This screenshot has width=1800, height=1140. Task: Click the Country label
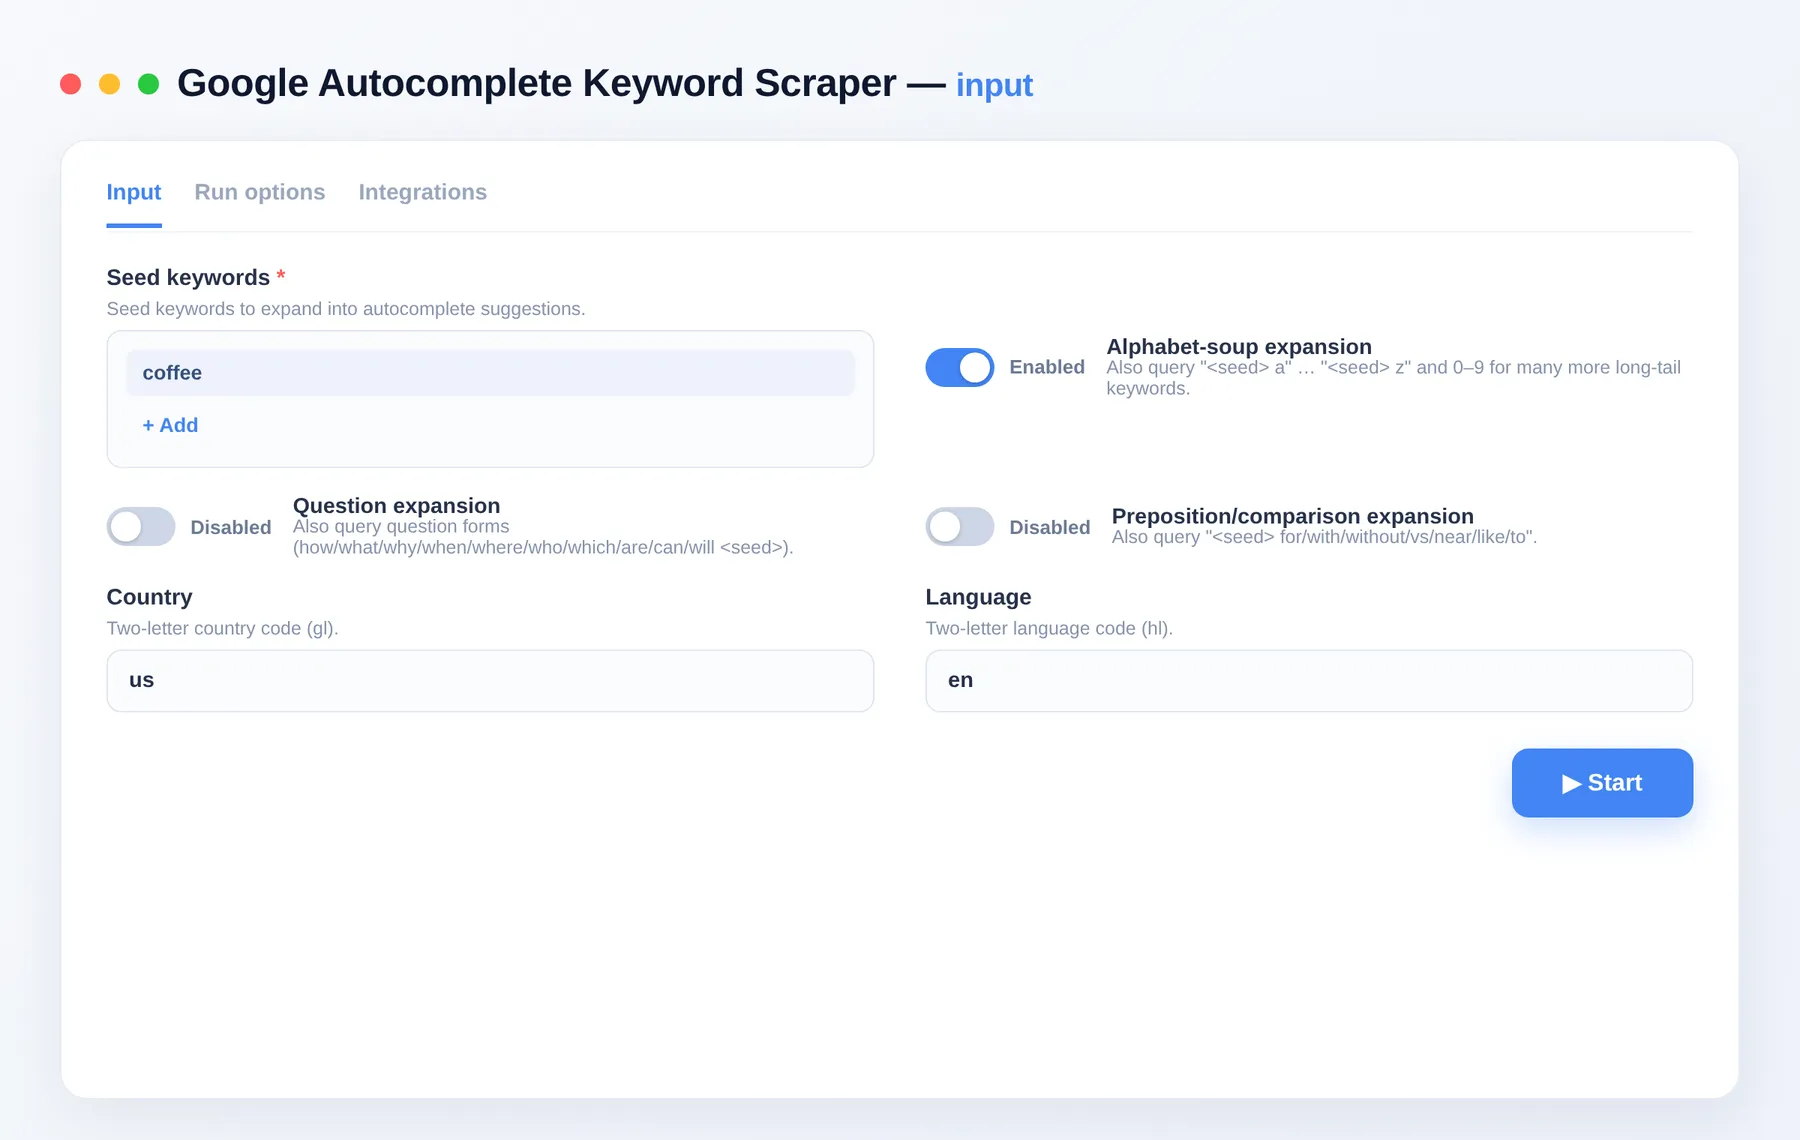(x=149, y=597)
